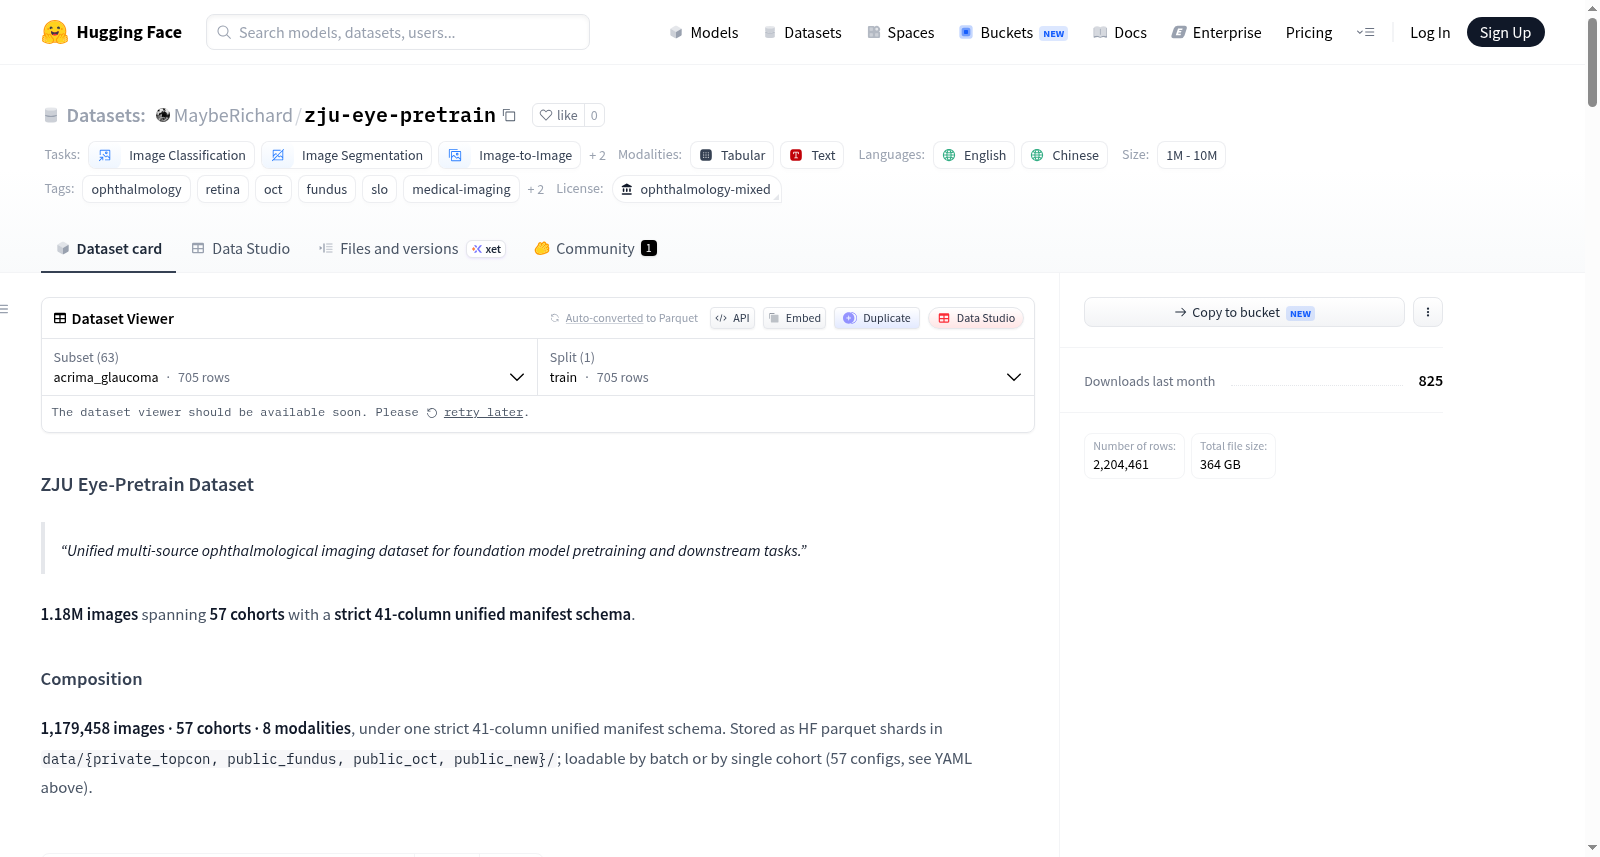The image size is (1600, 857).
Task: Select the fundus tag
Action: pos(327,189)
